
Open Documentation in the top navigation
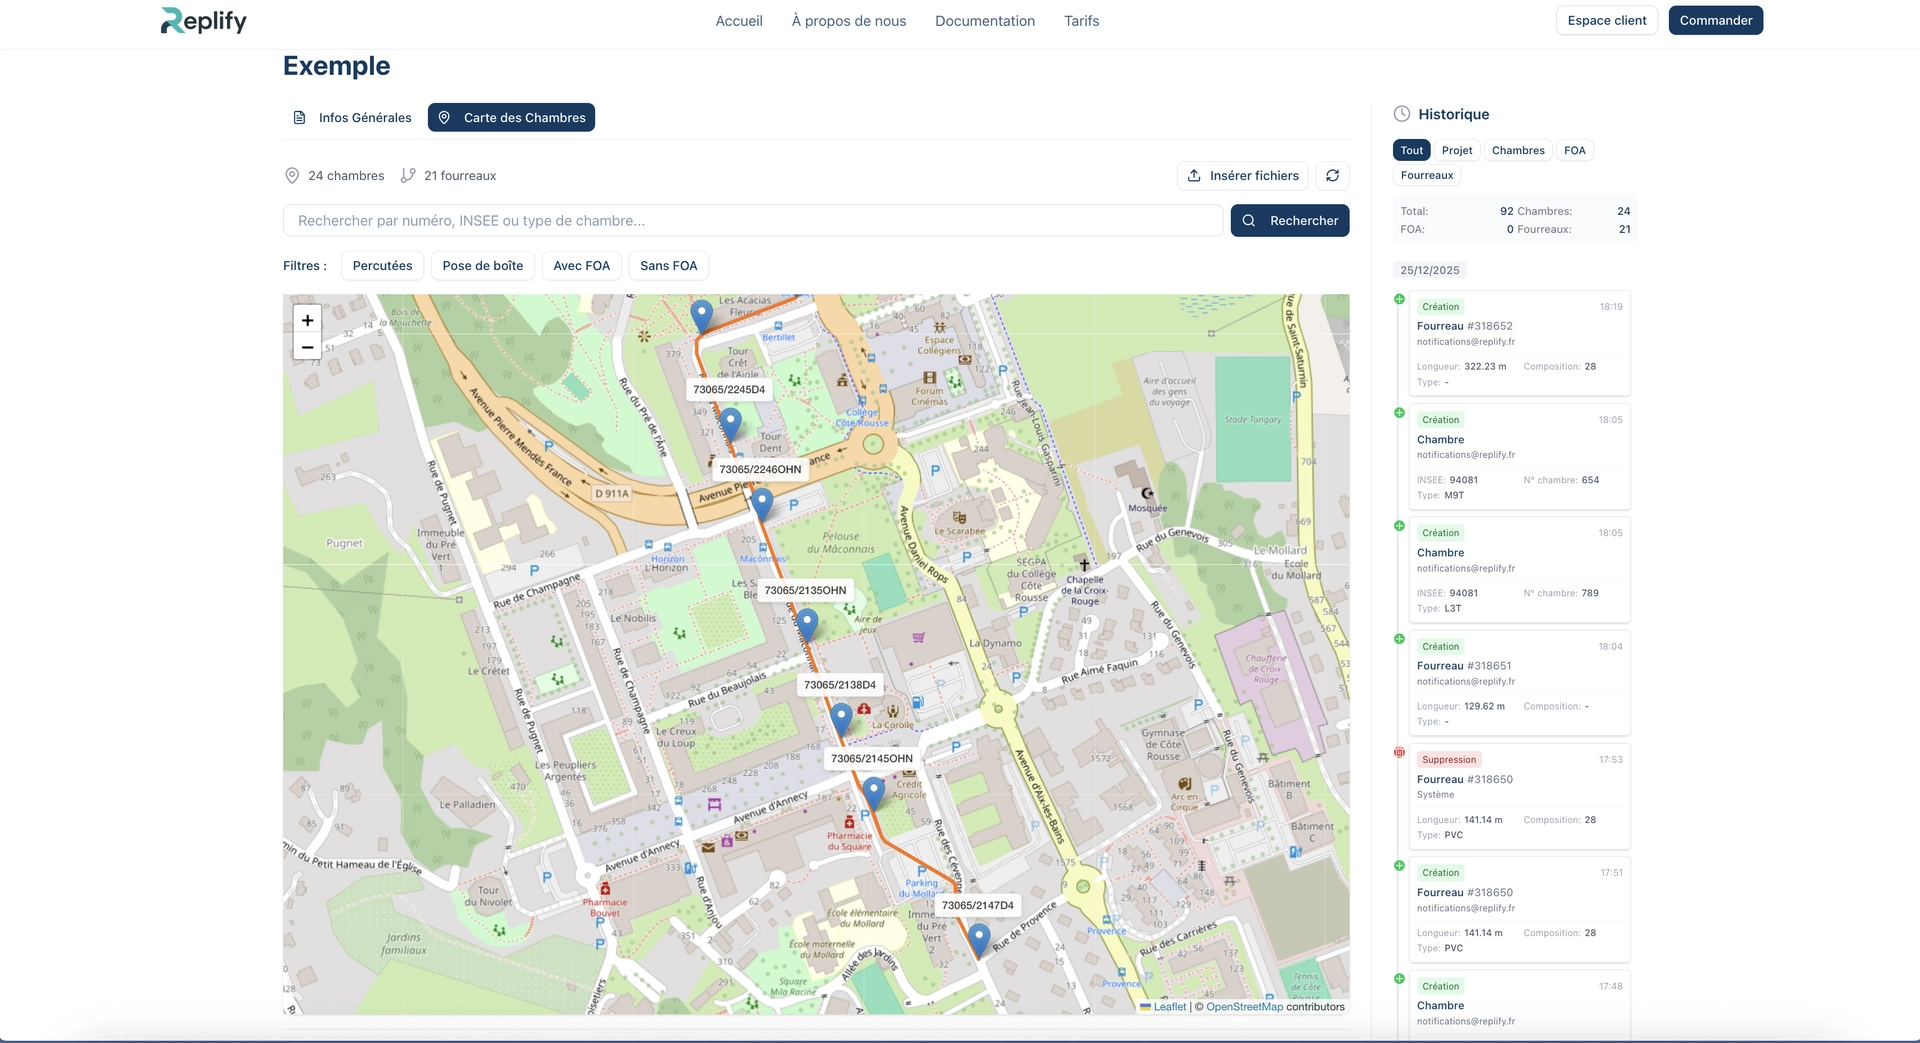pos(984,21)
